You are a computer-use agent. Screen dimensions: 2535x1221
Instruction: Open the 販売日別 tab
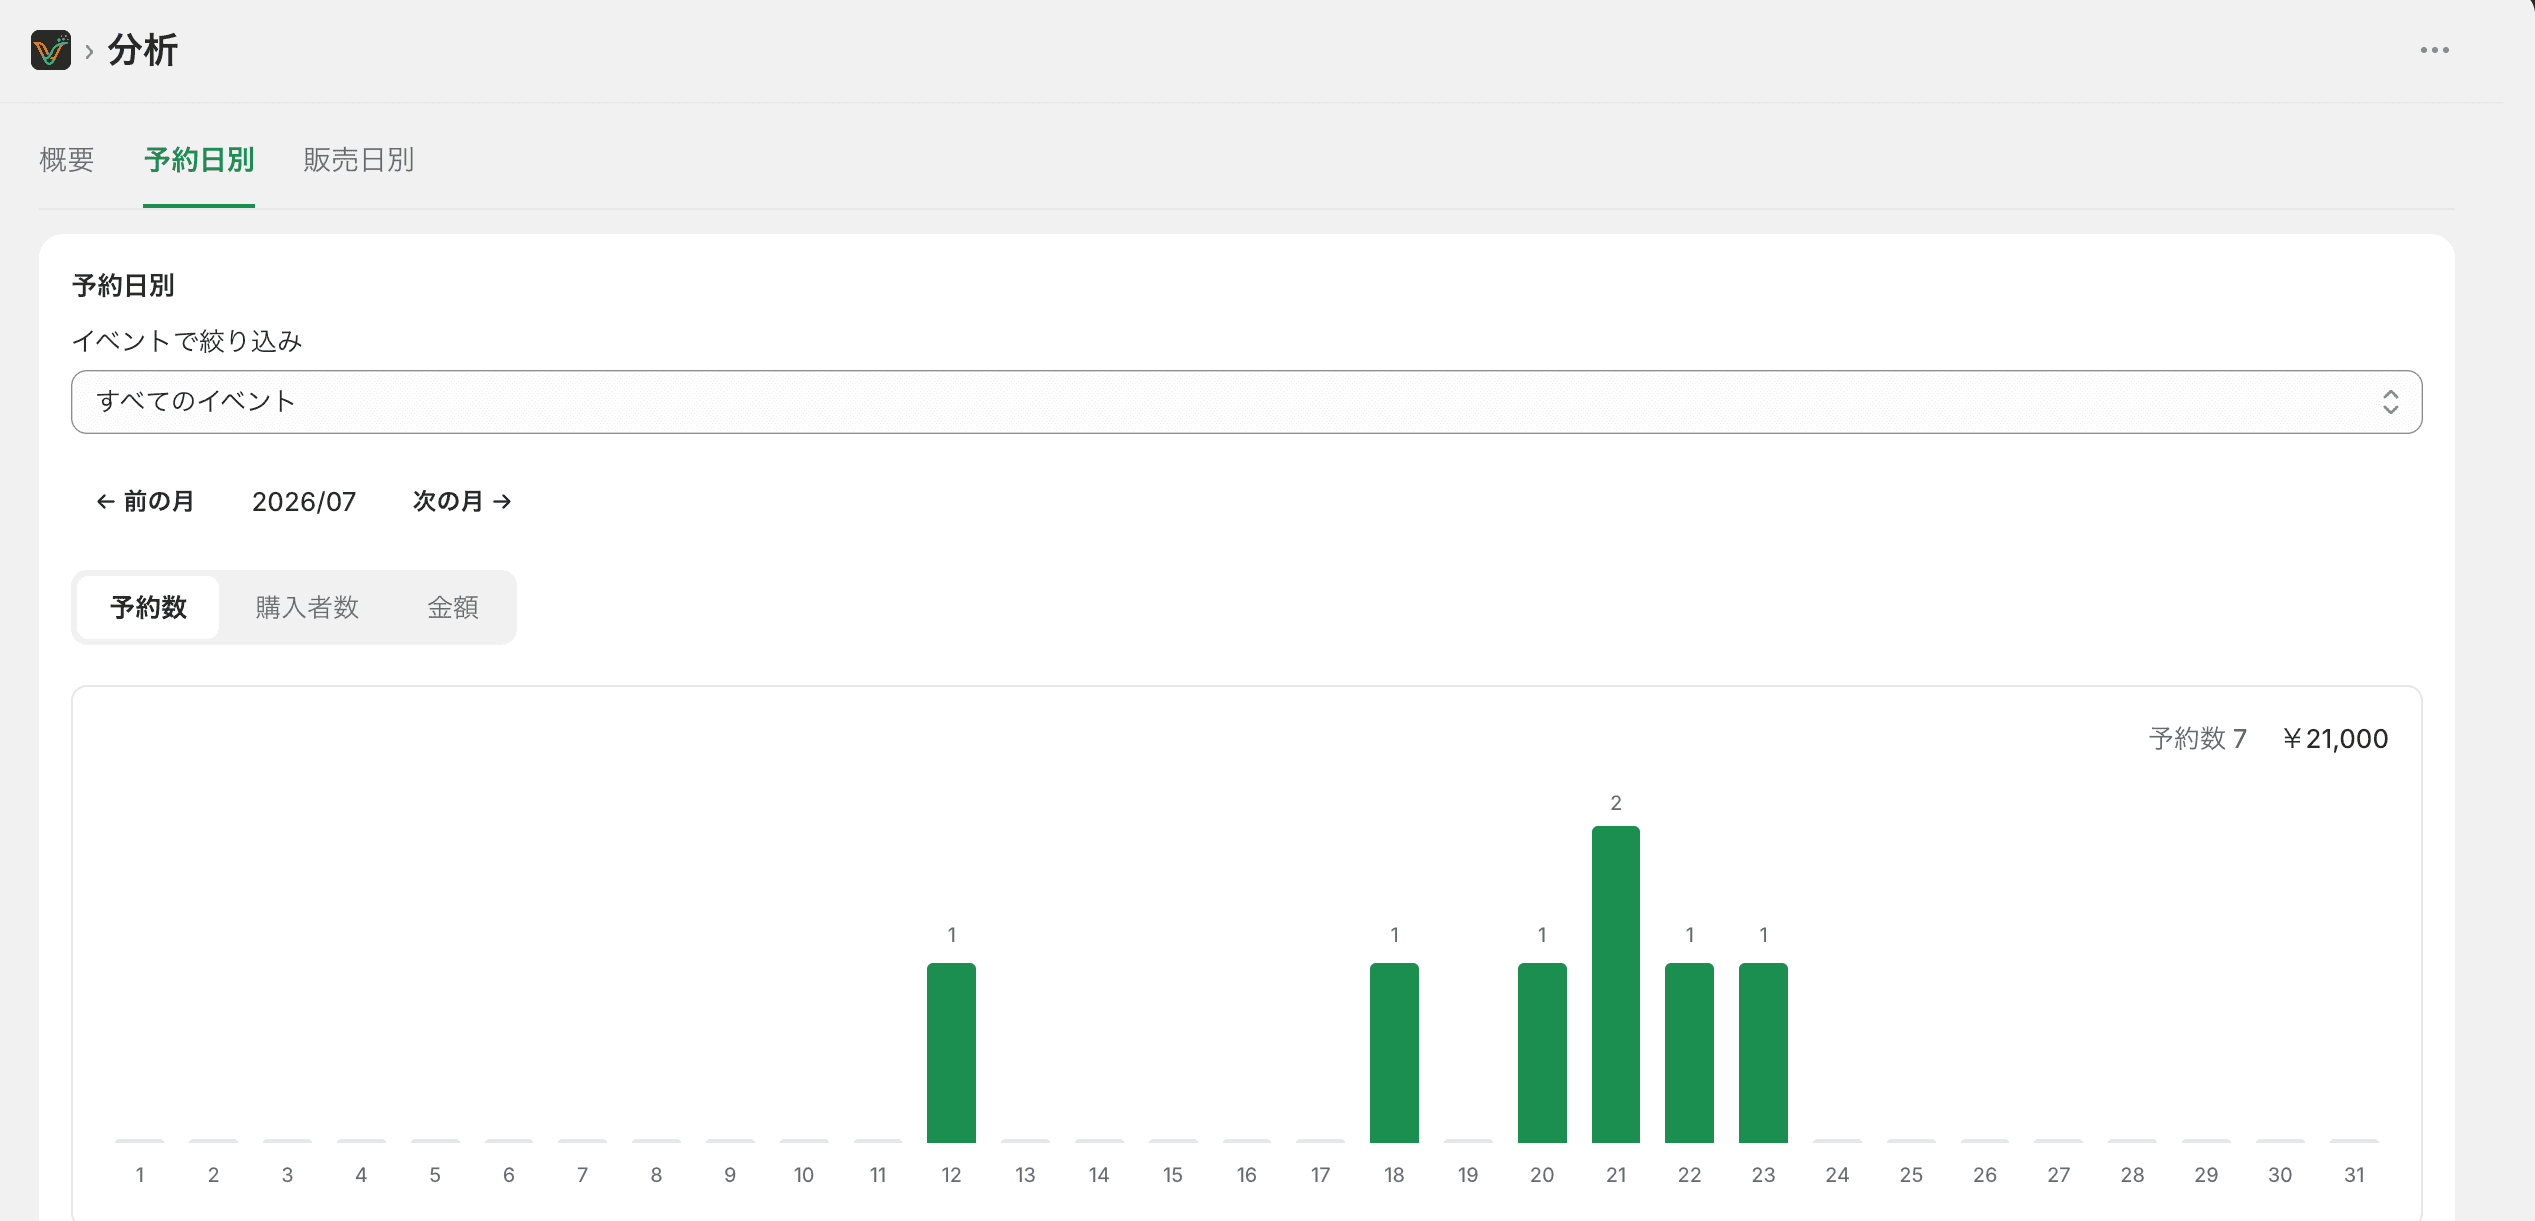tap(359, 160)
